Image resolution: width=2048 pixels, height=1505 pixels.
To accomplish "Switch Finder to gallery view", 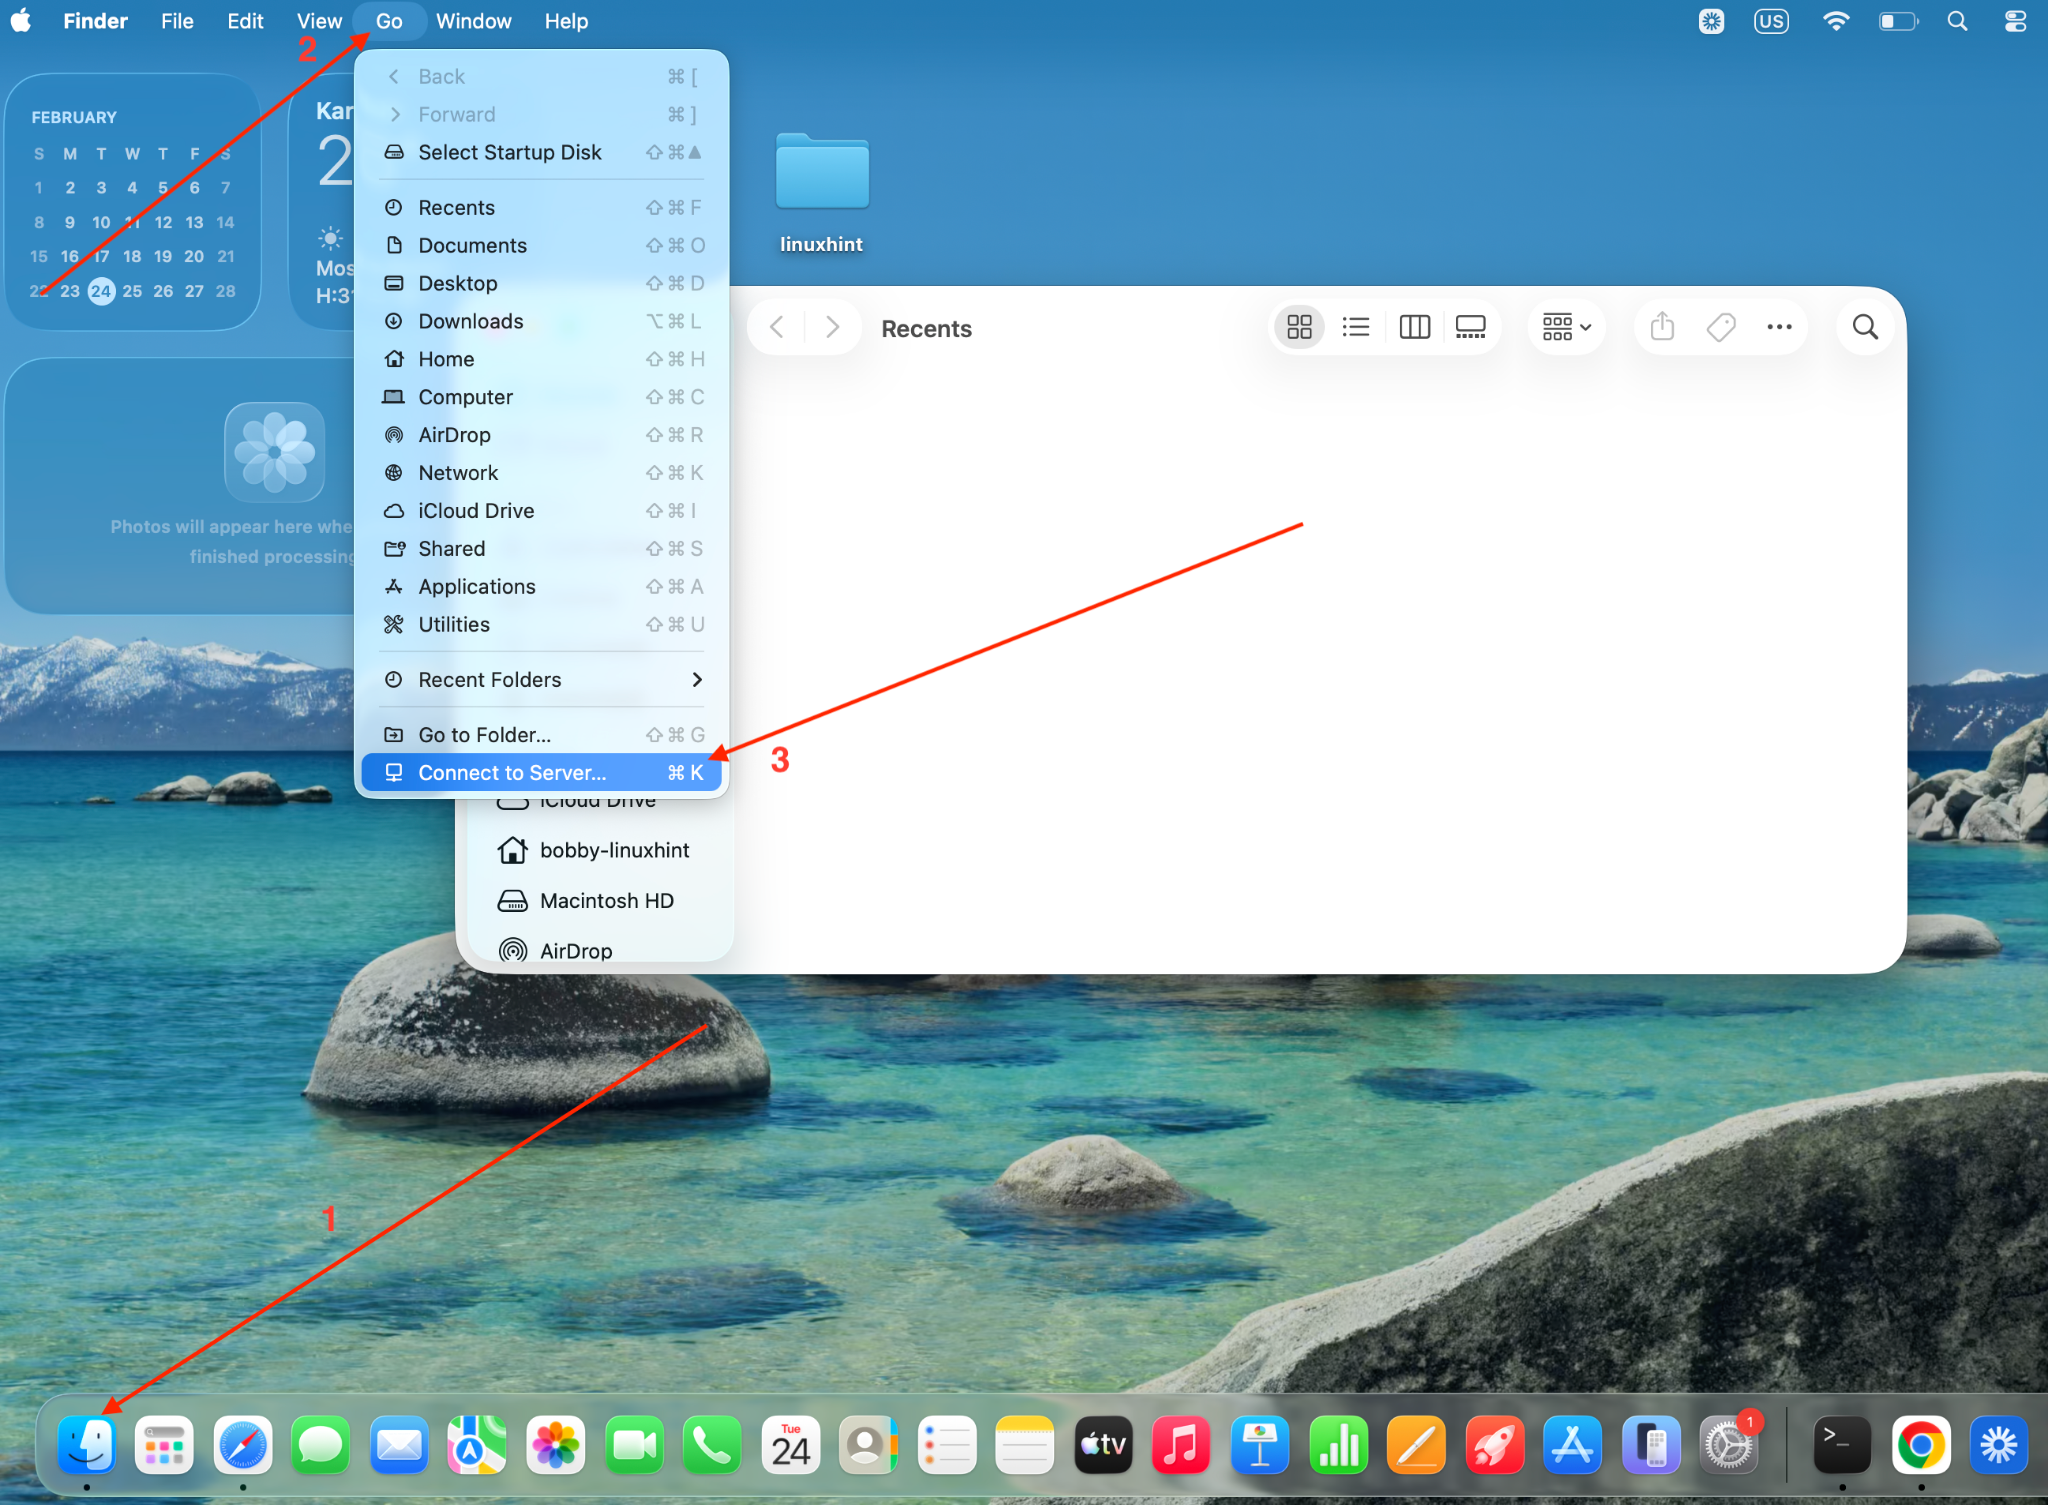I will click(1470, 327).
